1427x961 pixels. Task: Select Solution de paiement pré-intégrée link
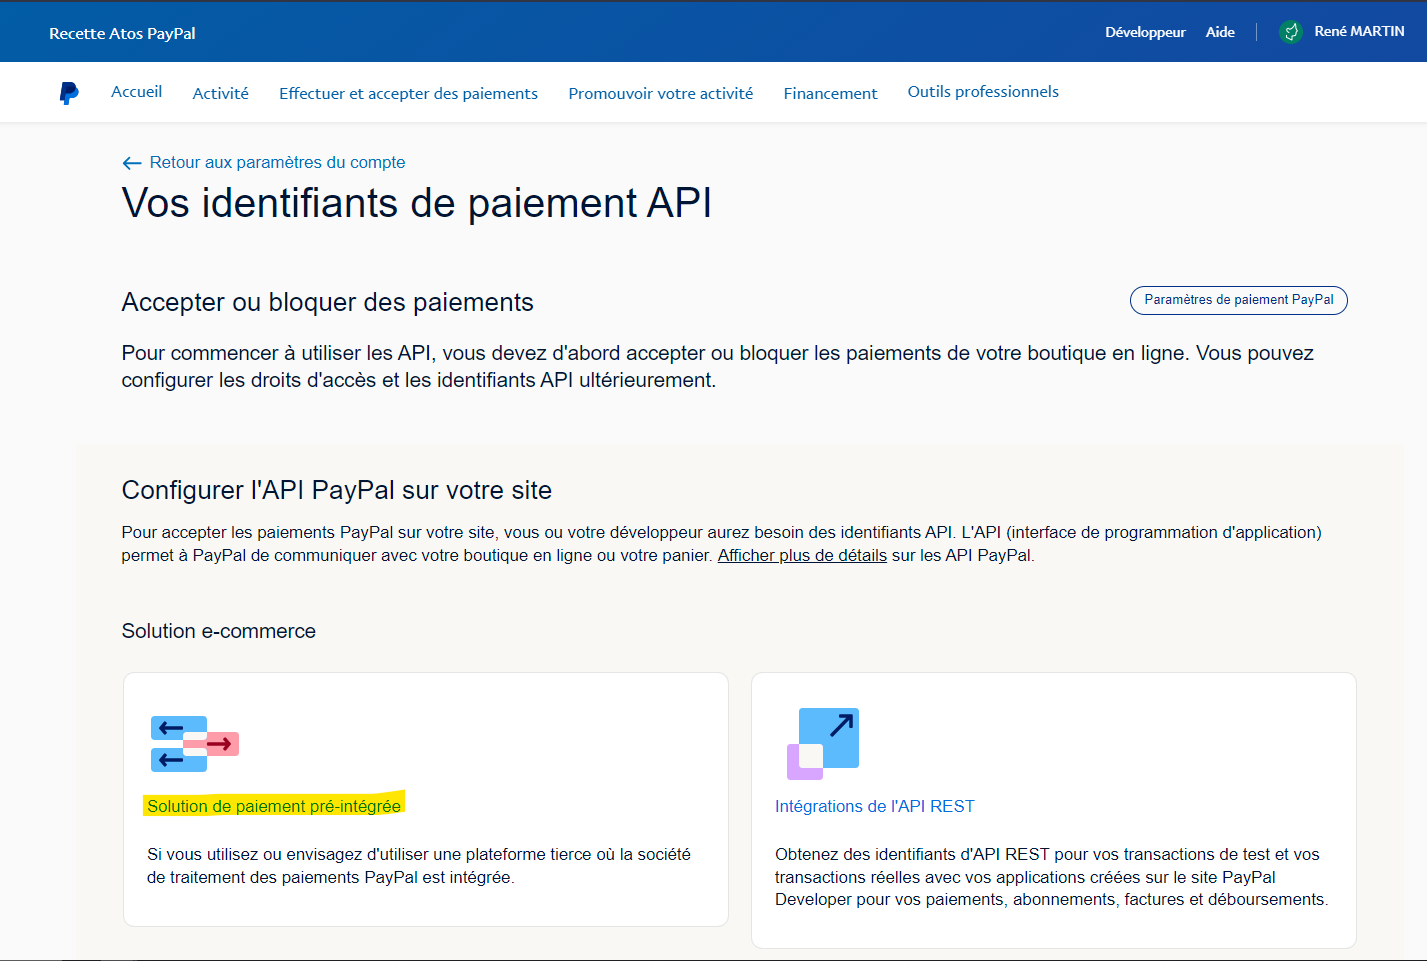pyautogui.click(x=274, y=806)
